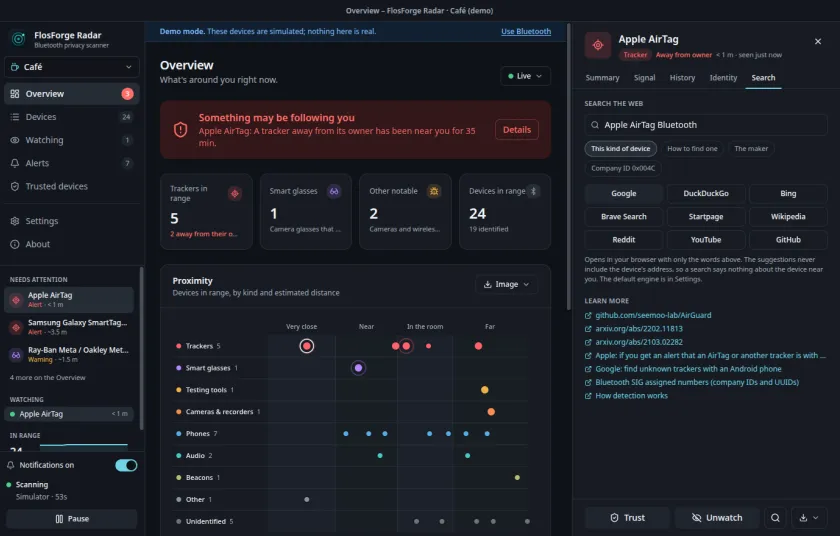Pause scanning with the Pause button
Viewport: 840px width, 536px height.
[72, 519]
